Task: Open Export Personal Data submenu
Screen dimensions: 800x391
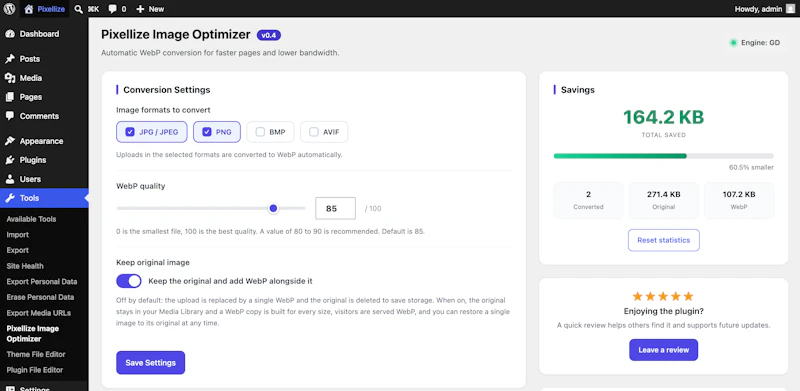Action: (42, 281)
